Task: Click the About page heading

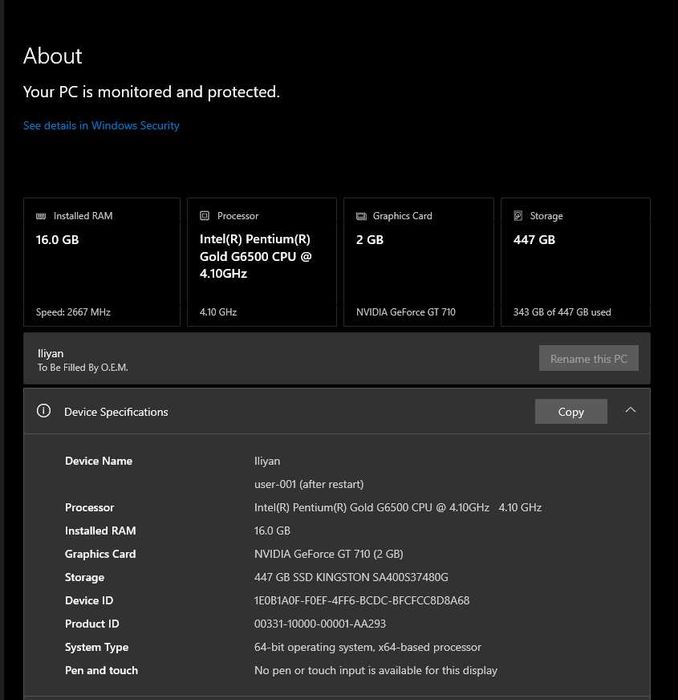Action: pyautogui.click(x=53, y=56)
